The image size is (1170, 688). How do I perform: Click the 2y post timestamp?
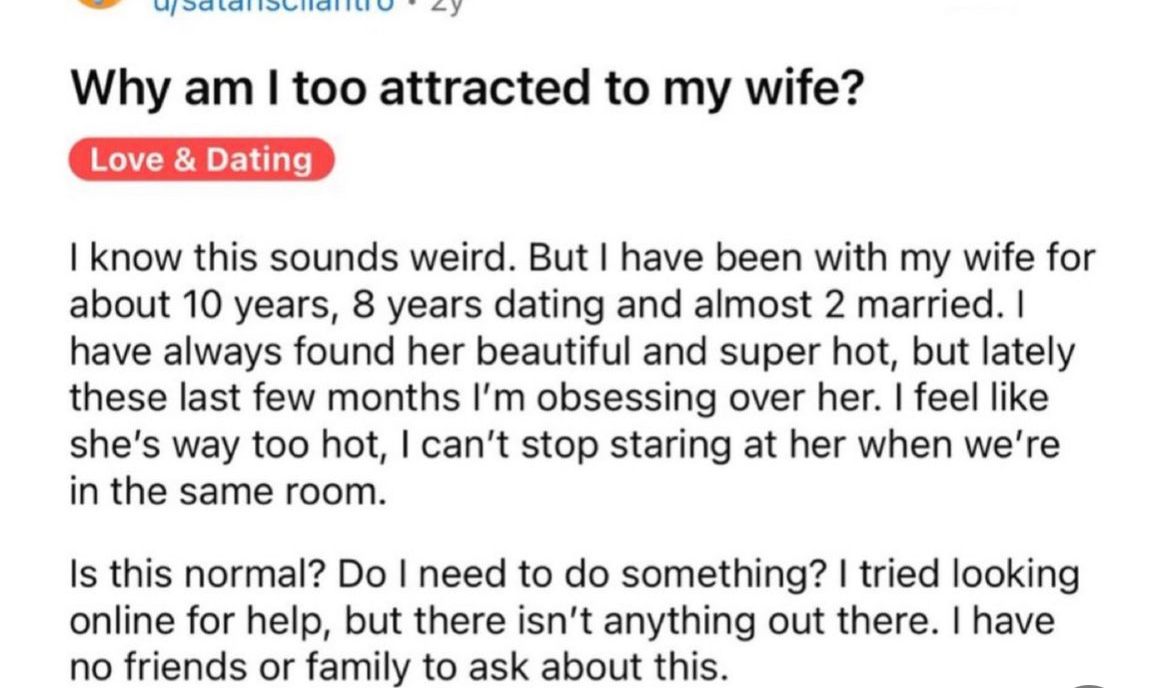pyautogui.click(x=446, y=7)
